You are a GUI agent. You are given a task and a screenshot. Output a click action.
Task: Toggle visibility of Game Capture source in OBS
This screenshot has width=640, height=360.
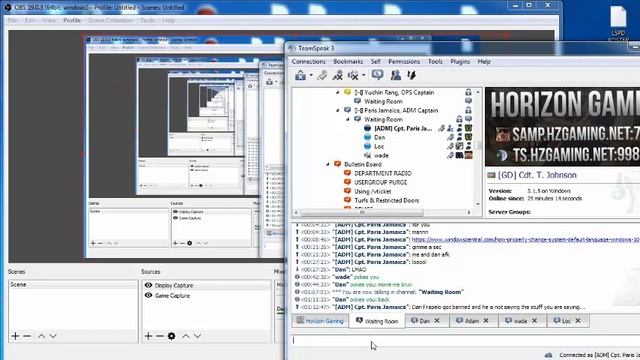pos(148,295)
